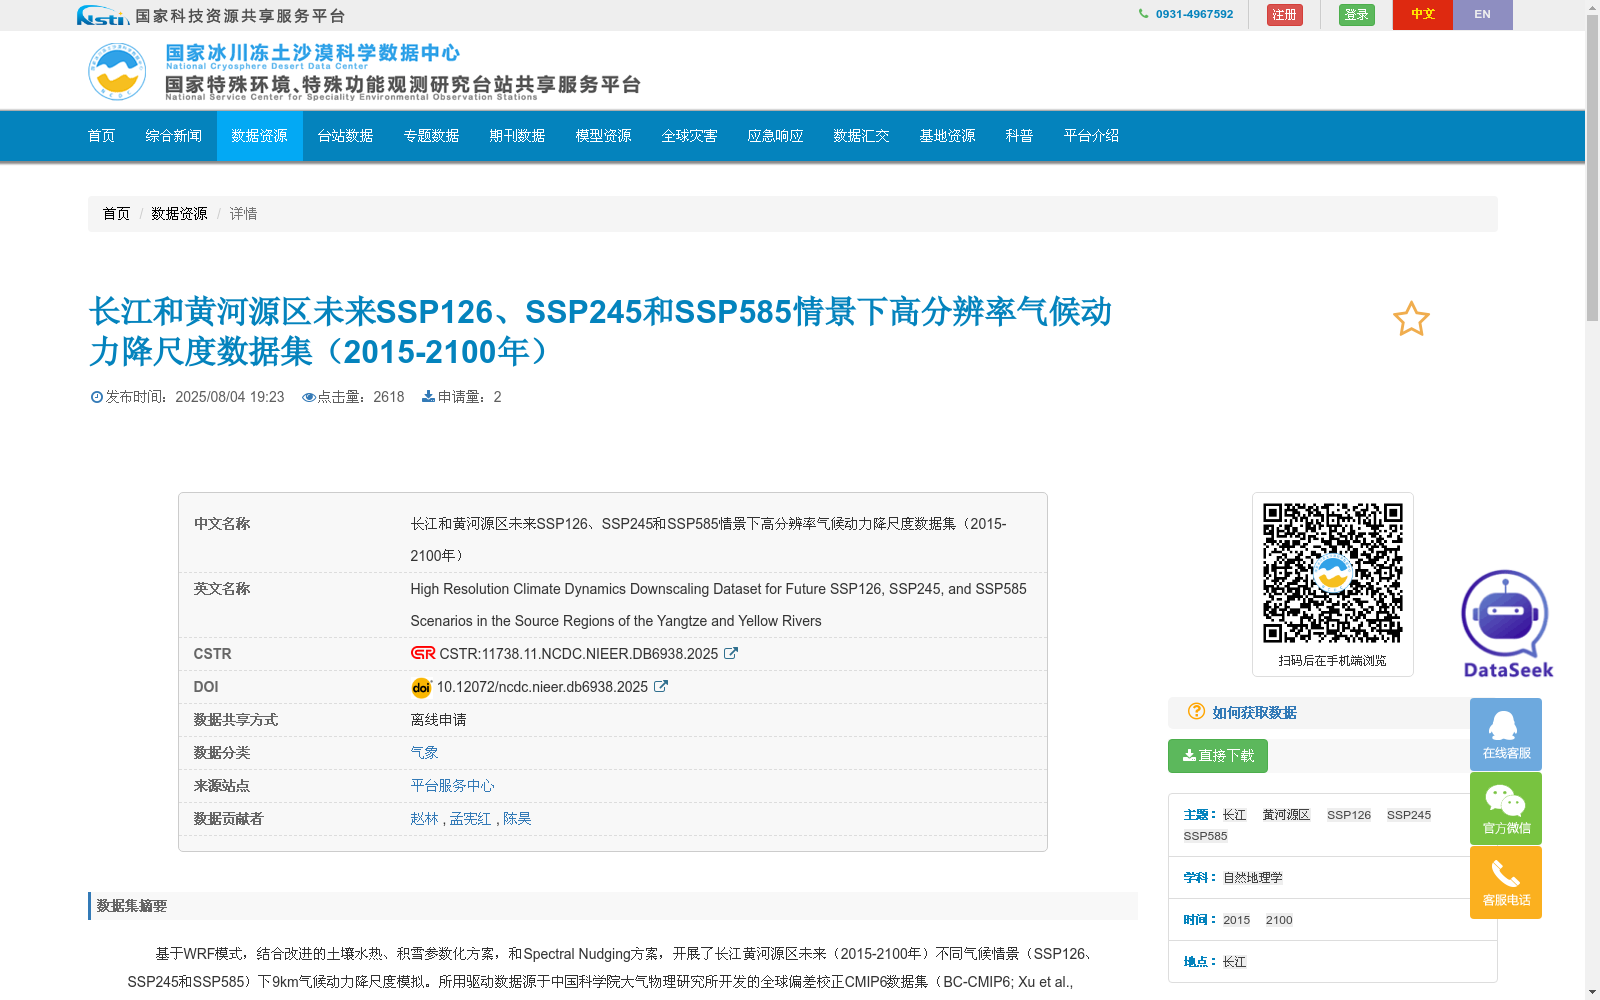Open the DOI external link icon
The height and width of the screenshot is (1000, 1600).
[x=660, y=687]
